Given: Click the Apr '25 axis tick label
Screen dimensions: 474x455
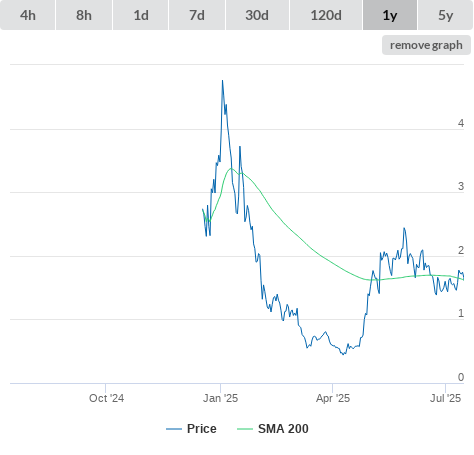Looking at the screenshot, I should pyautogui.click(x=333, y=398).
